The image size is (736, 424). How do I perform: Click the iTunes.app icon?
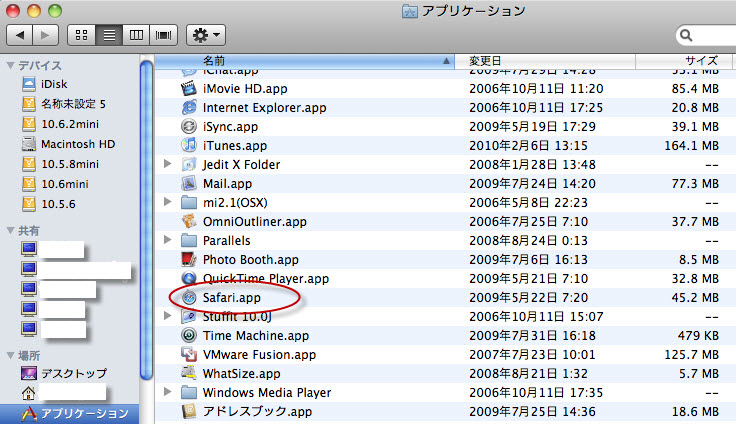(x=189, y=145)
